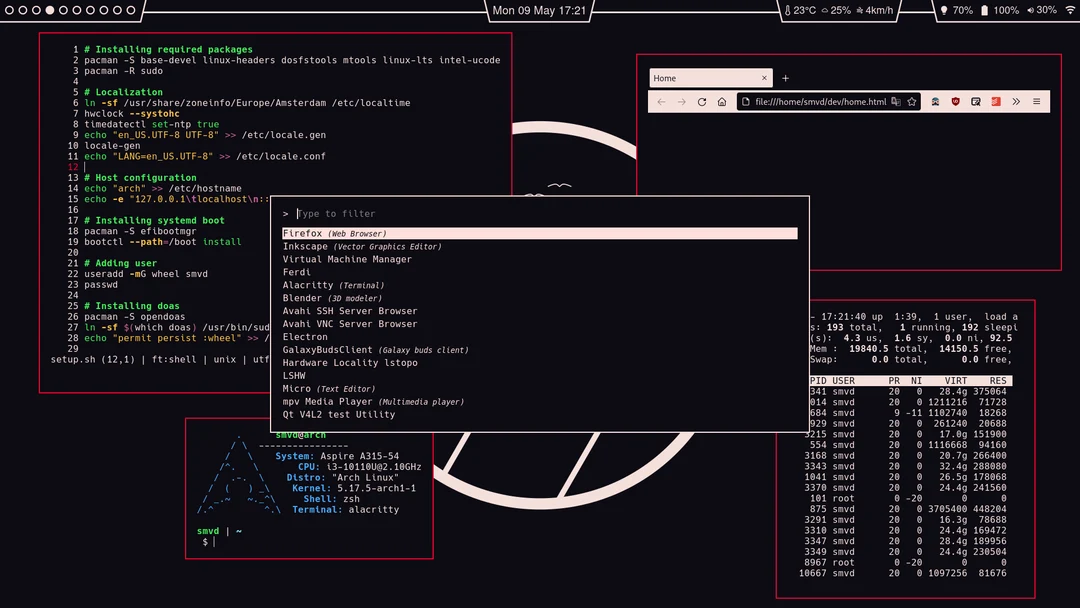Image resolution: width=1080 pixels, height=608 pixels.
Task: Toggle the bookmark star for home.html
Action: click(x=911, y=101)
